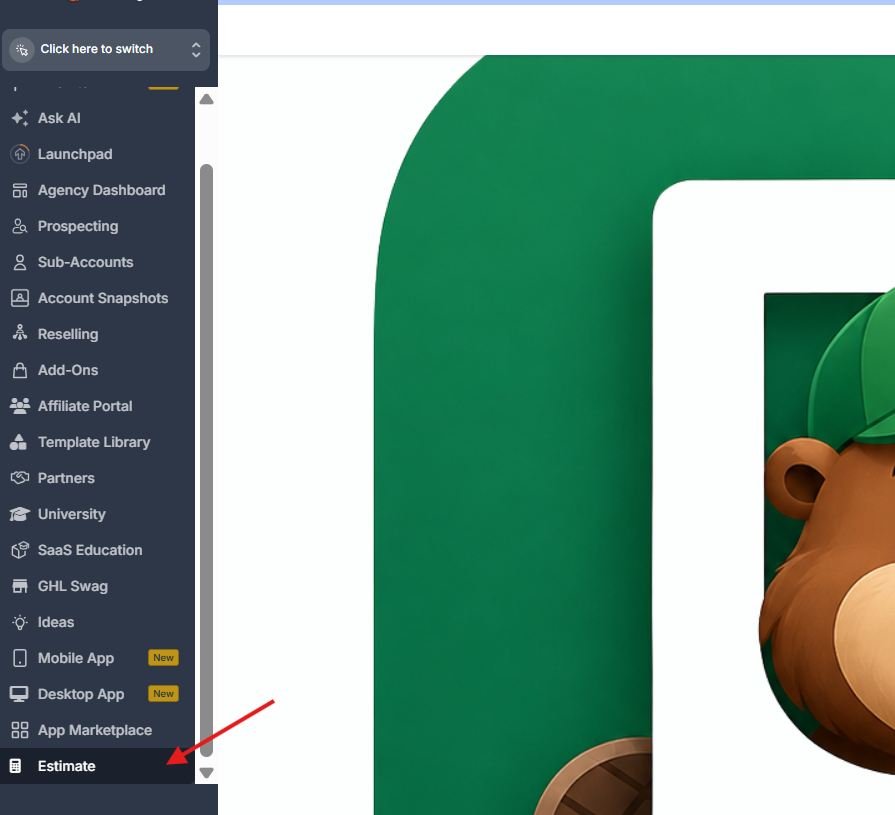Click the Ask AI sparkle icon
The height and width of the screenshot is (815, 895).
coord(20,118)
